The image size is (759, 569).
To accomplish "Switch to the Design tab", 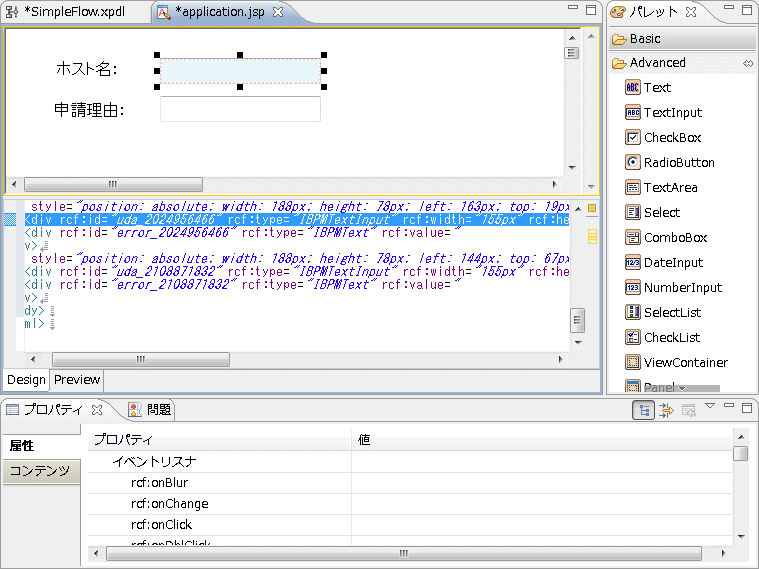I will click(x=26, y=380).
